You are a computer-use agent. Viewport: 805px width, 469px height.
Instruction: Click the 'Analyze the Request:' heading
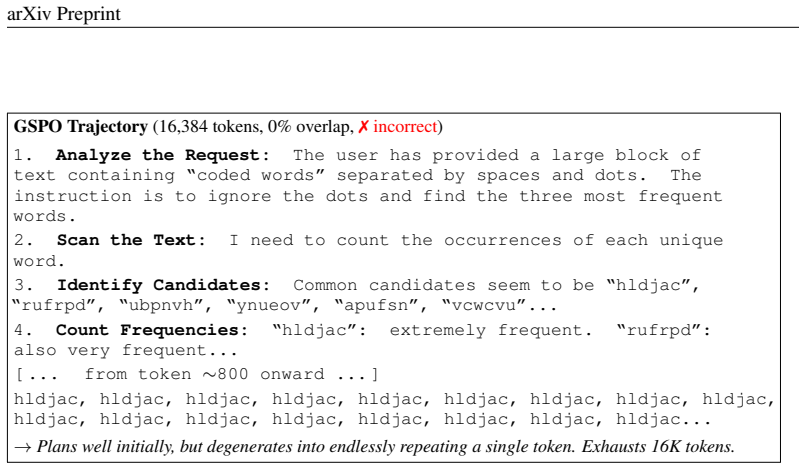pyautogui.click(x=163, y=155)
